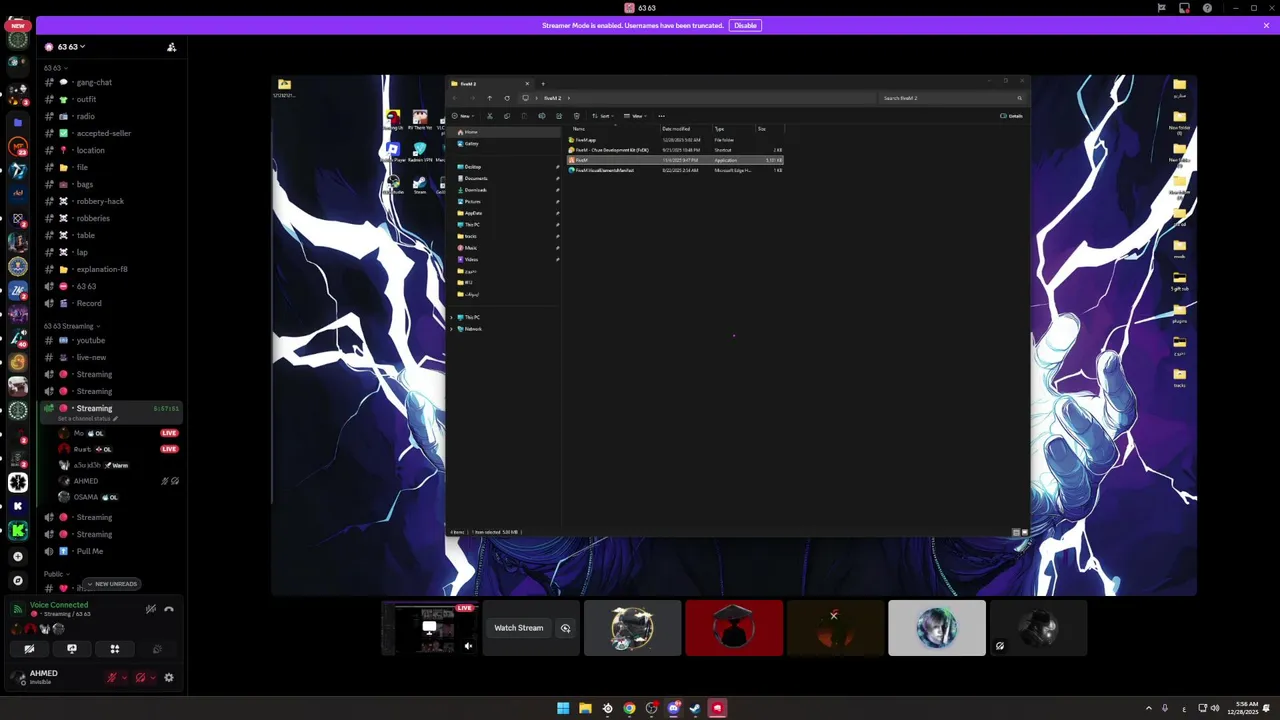Open File Explorer from the taskbar
The image size is (1280, 720).
click(585, 708)
